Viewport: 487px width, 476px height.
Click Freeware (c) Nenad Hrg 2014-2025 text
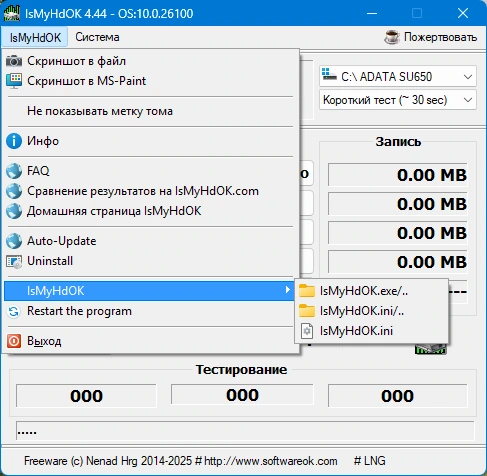[108, 461]
